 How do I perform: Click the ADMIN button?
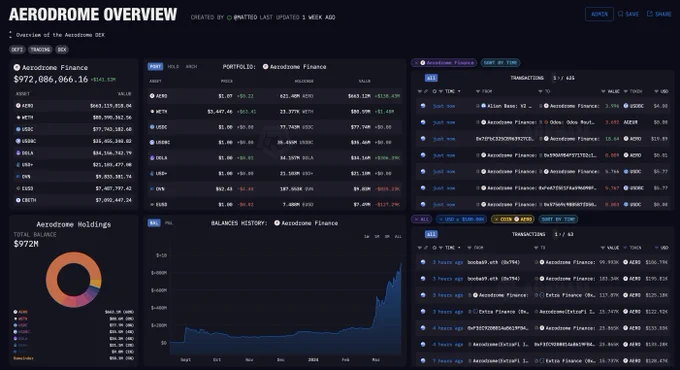(x=599, y=14)
